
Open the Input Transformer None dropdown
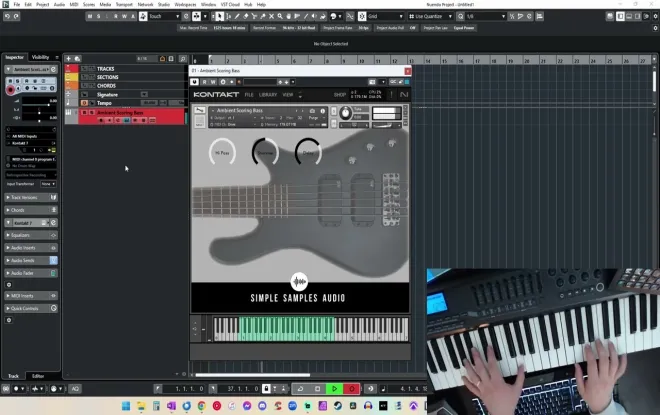pyautogui.click(x=48, y=184)
